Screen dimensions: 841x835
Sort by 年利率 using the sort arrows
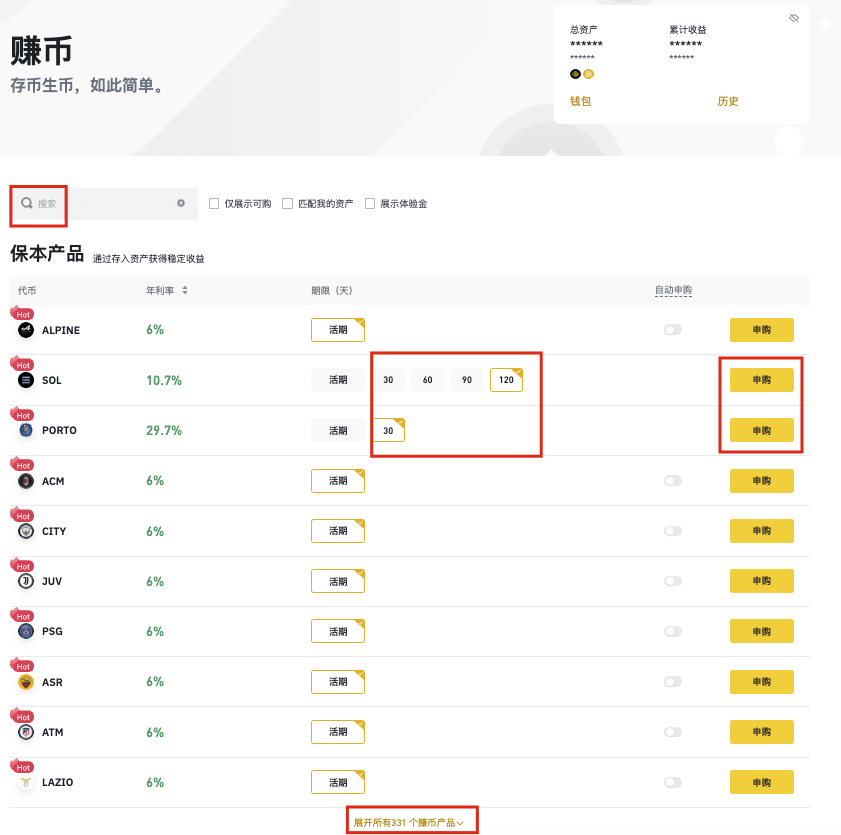point(185,290)
